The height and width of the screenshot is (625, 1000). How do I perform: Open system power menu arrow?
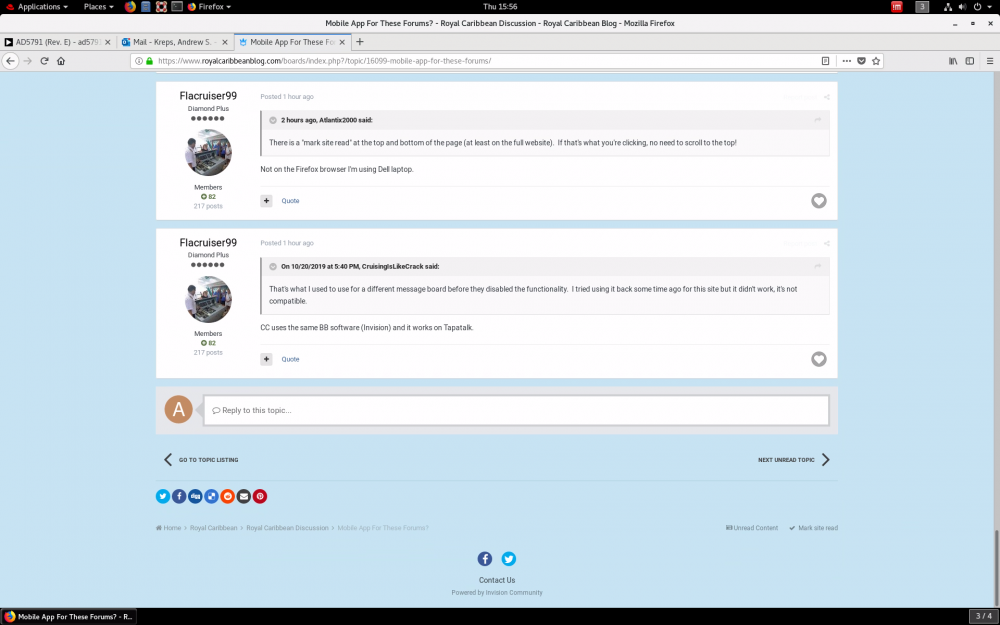[x=991, y=6]
